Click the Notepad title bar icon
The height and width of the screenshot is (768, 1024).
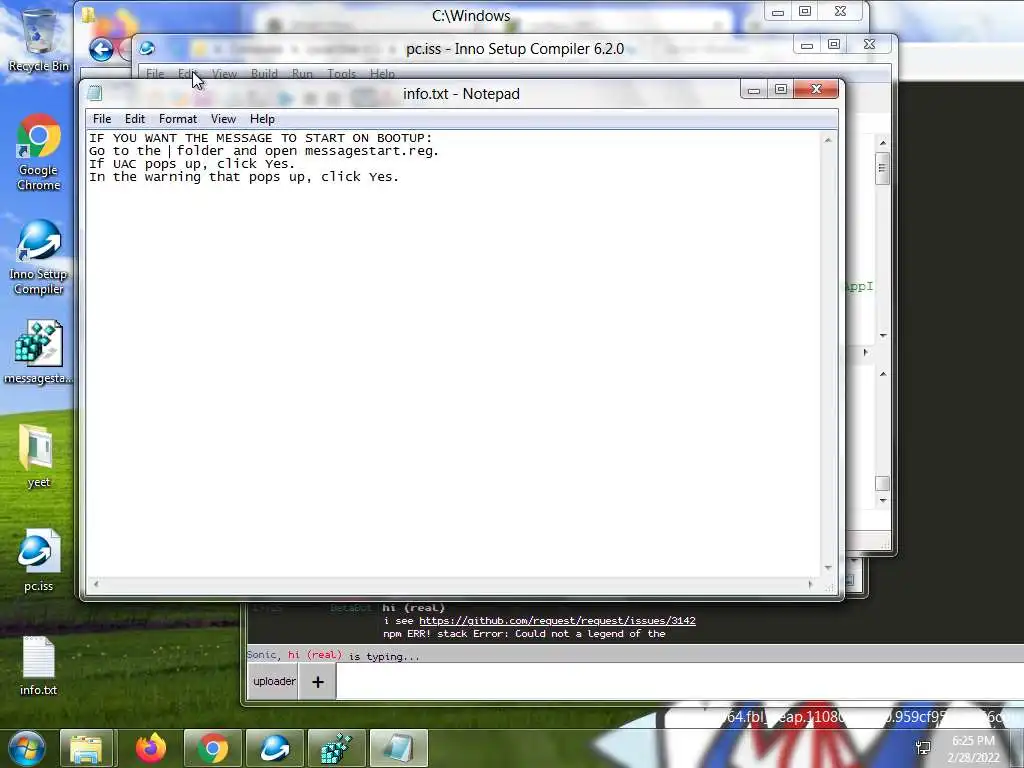pyautogui.click(x=95, y=93)
